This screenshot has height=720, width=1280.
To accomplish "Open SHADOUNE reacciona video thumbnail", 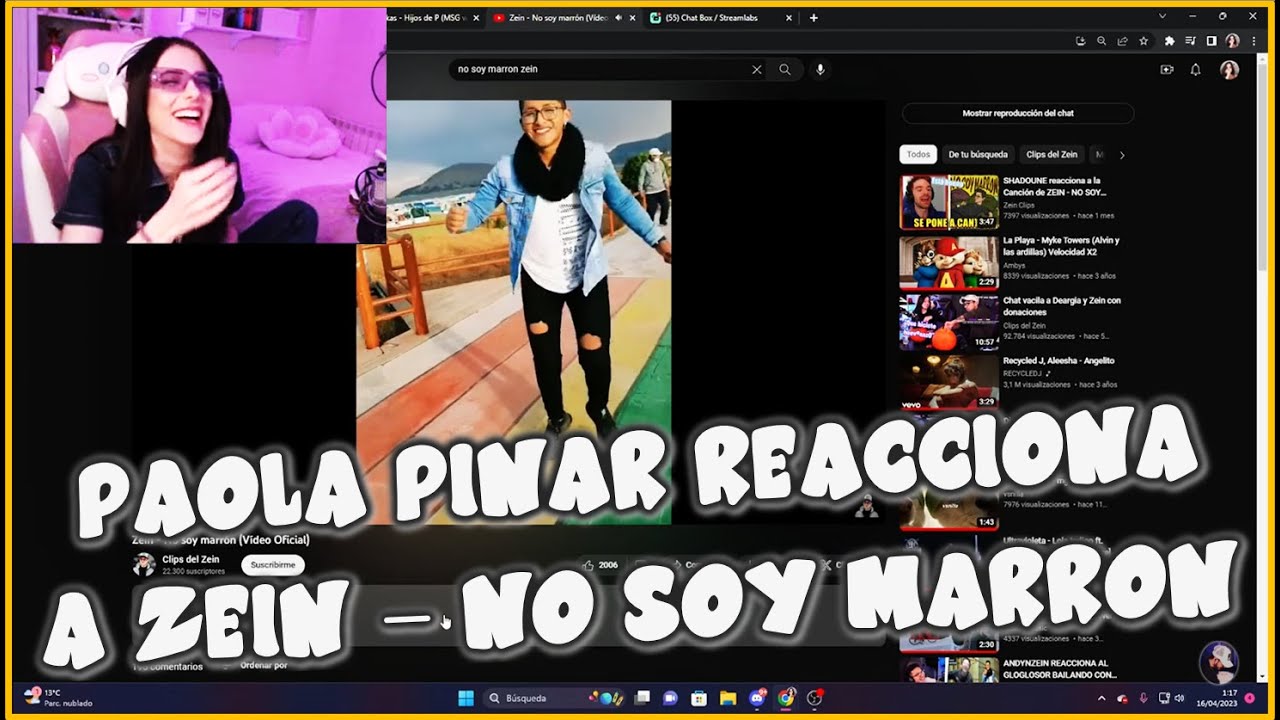I will pyautogui.click(x=949, y=203).
